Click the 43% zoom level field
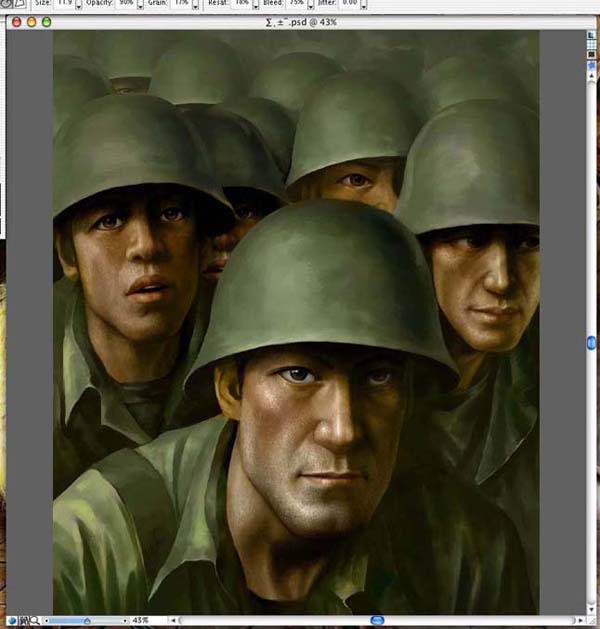 [x=140, y=621]
